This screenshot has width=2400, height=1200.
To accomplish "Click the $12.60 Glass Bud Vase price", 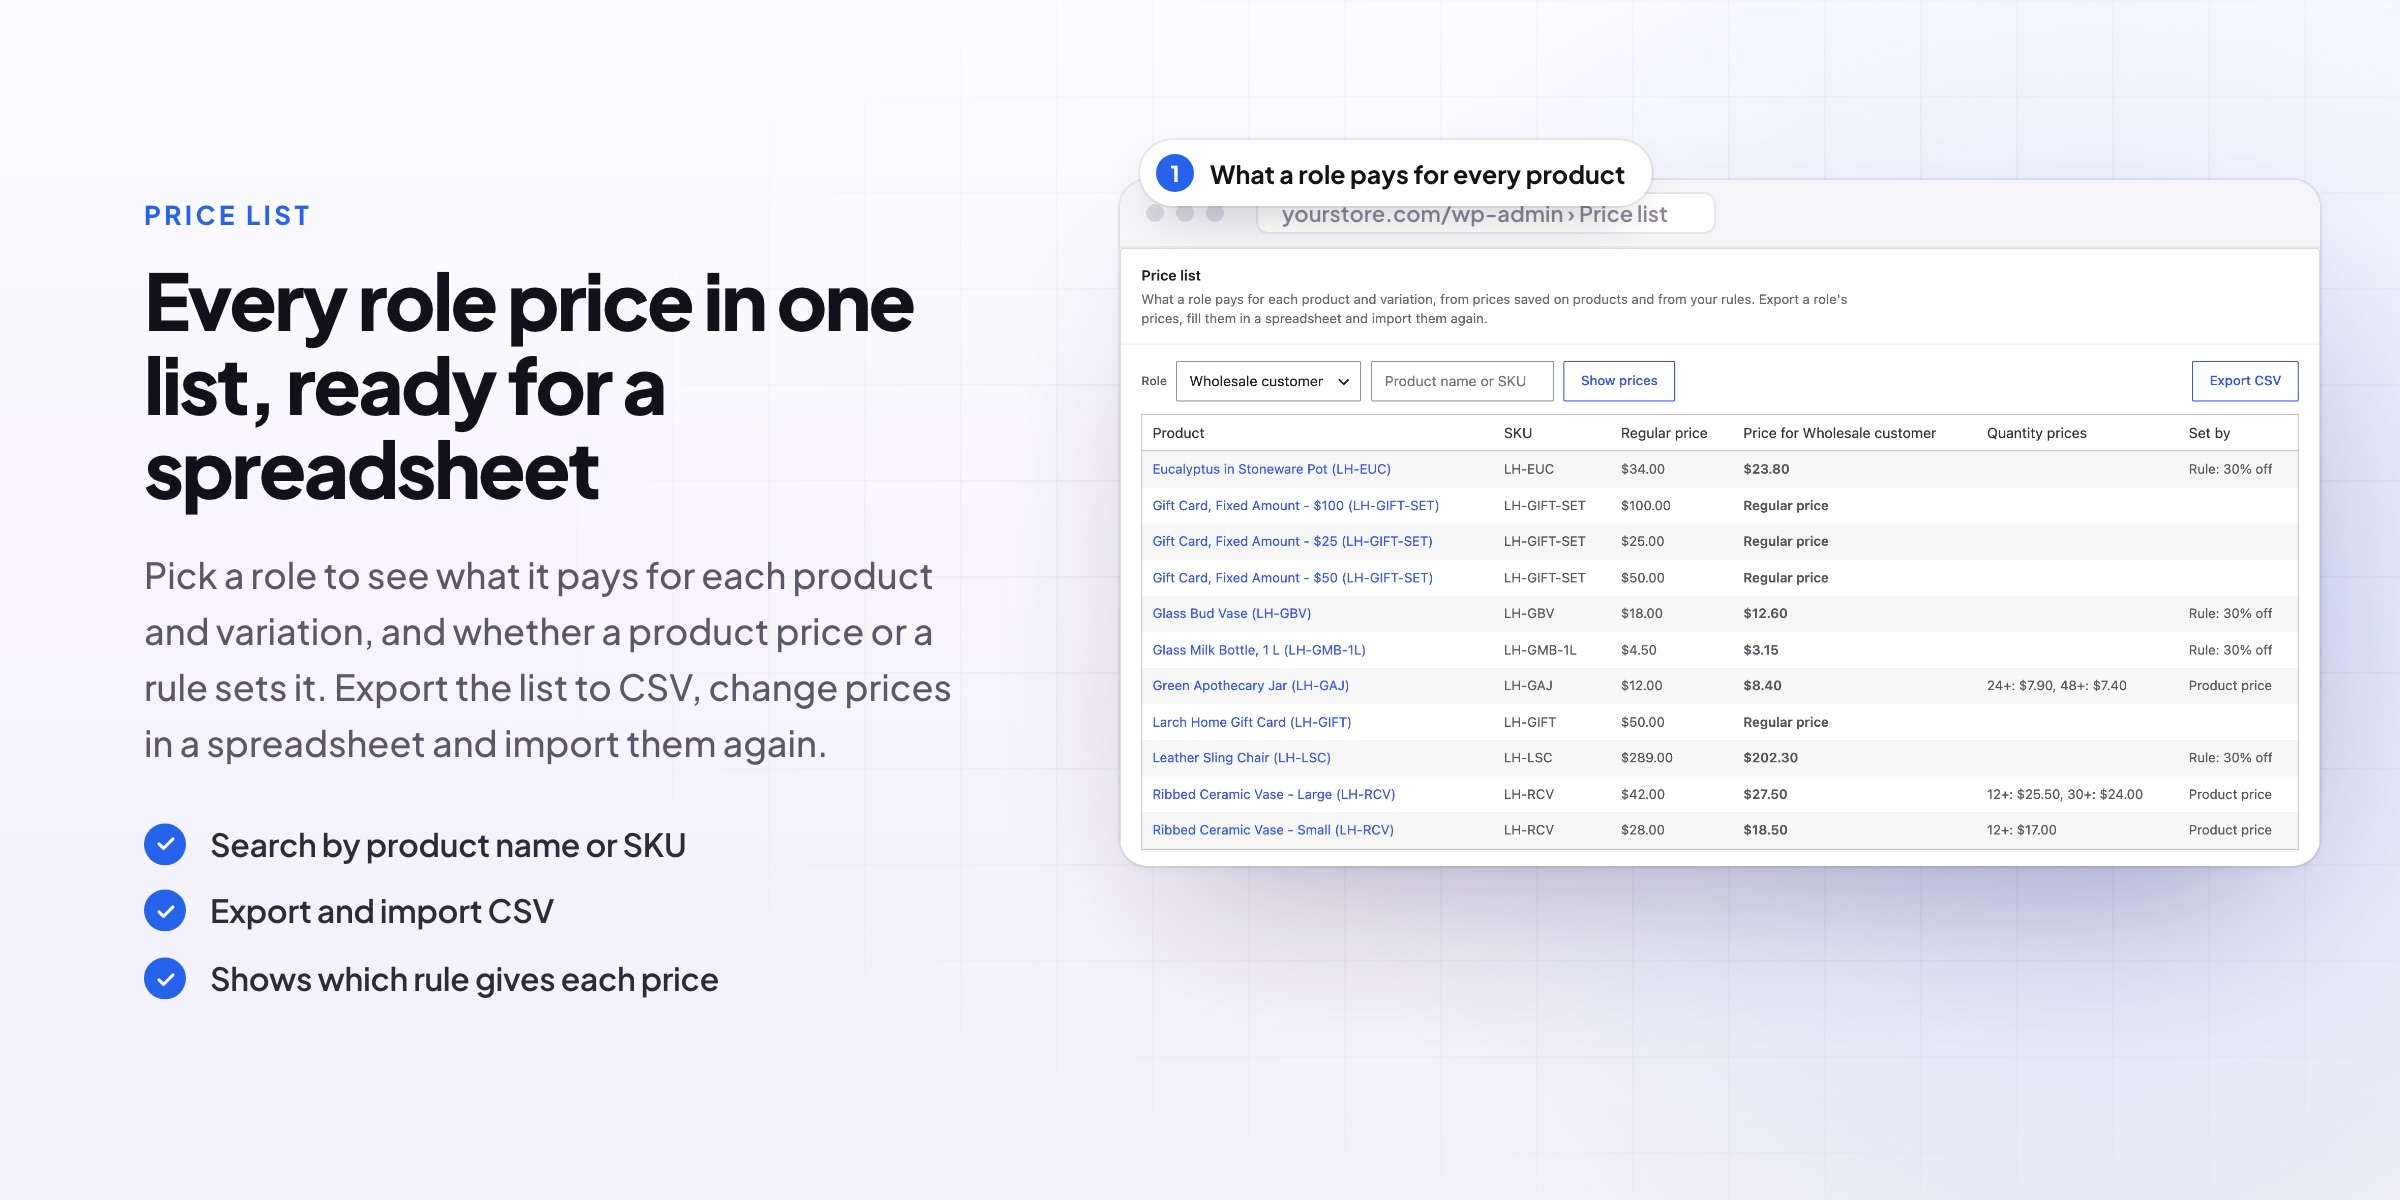I will coord(1765,614).
